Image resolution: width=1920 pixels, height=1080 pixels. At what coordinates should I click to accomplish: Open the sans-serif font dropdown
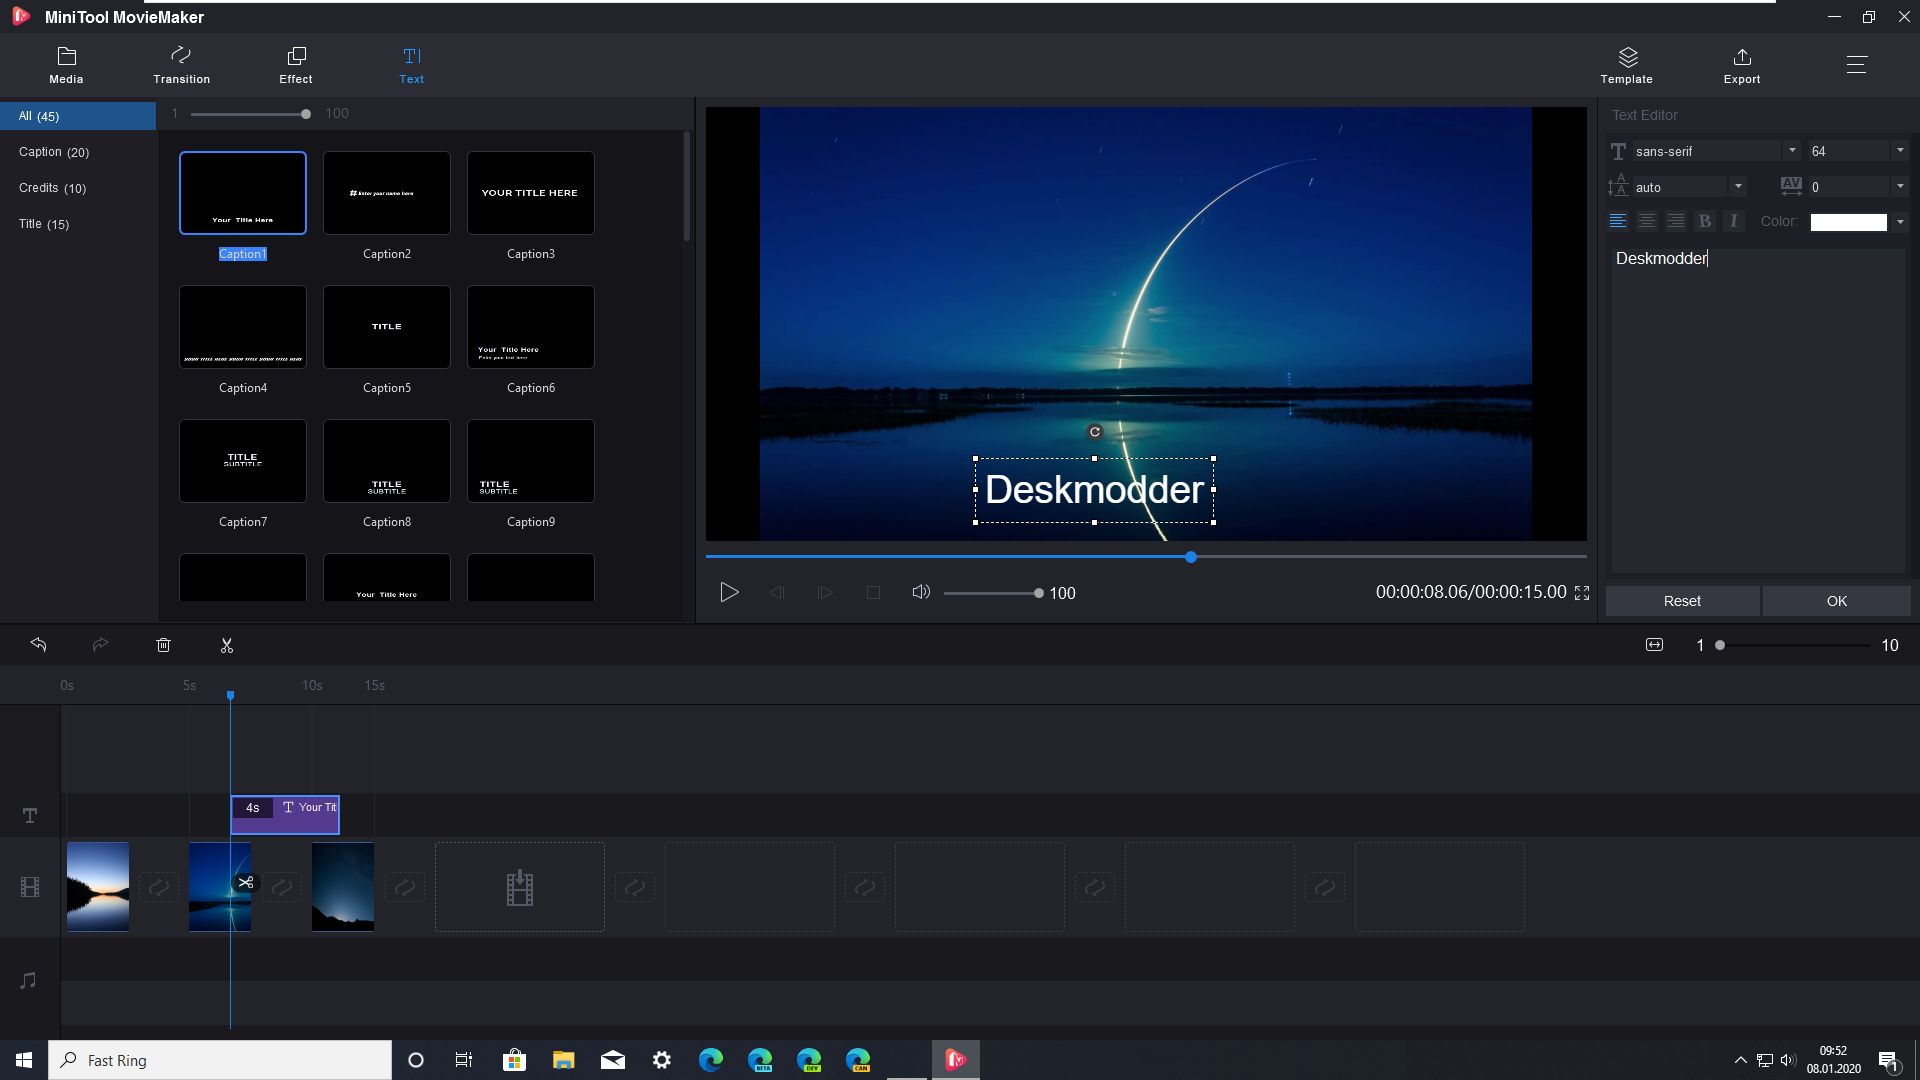click(x=1791, y=151)
